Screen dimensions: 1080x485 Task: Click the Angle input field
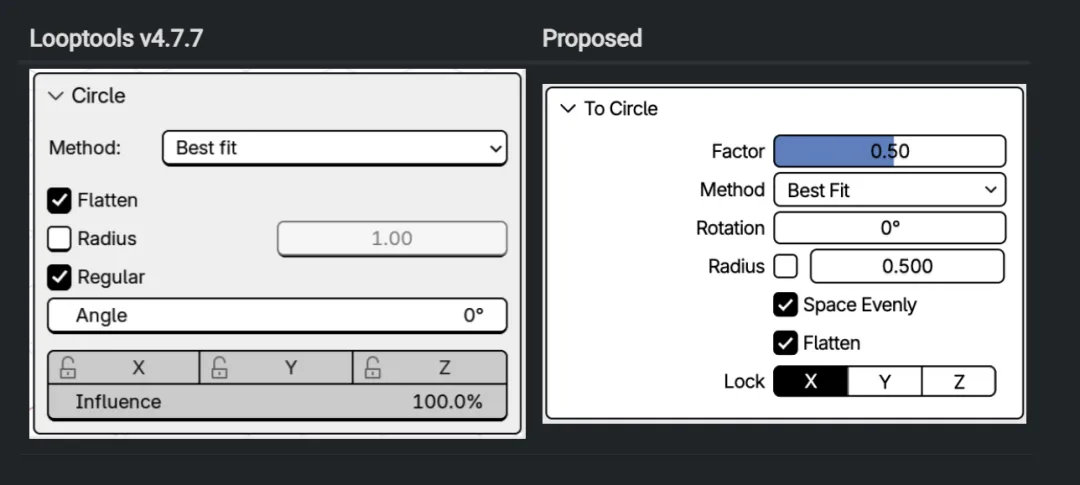(x=277, y=315)
